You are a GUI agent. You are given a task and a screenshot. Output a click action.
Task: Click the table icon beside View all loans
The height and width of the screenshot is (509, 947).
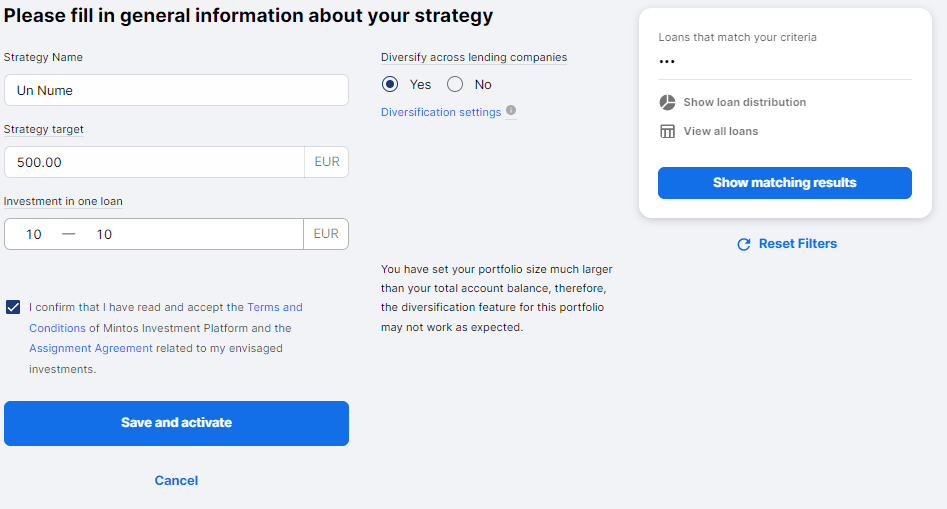667,132
